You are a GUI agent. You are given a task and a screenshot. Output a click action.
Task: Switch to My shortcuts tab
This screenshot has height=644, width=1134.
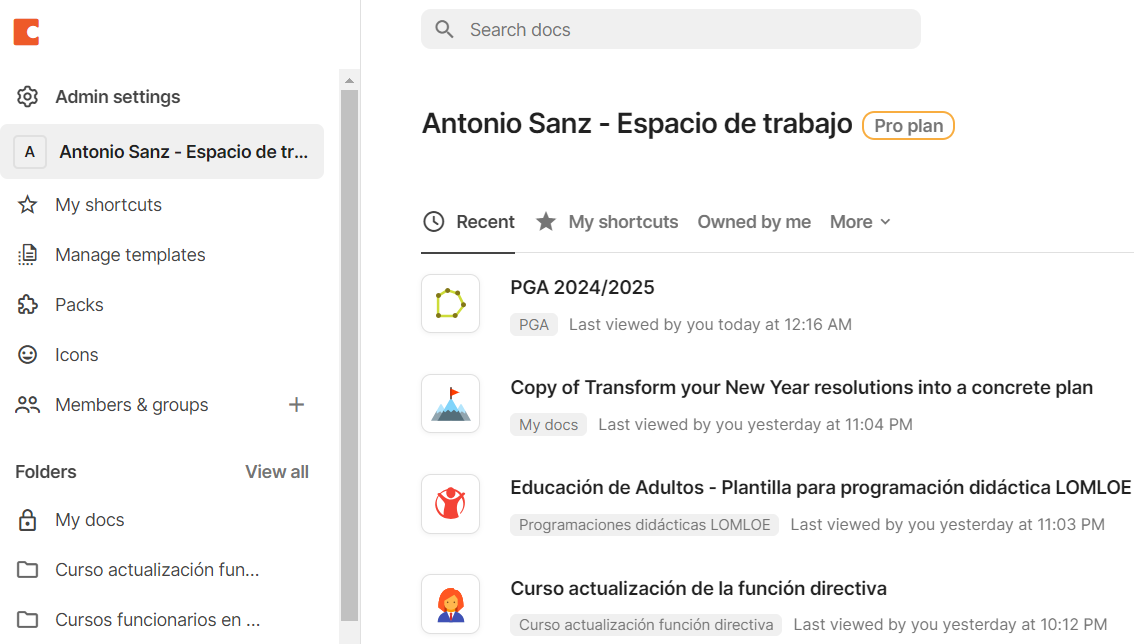[x=608, y=222]
